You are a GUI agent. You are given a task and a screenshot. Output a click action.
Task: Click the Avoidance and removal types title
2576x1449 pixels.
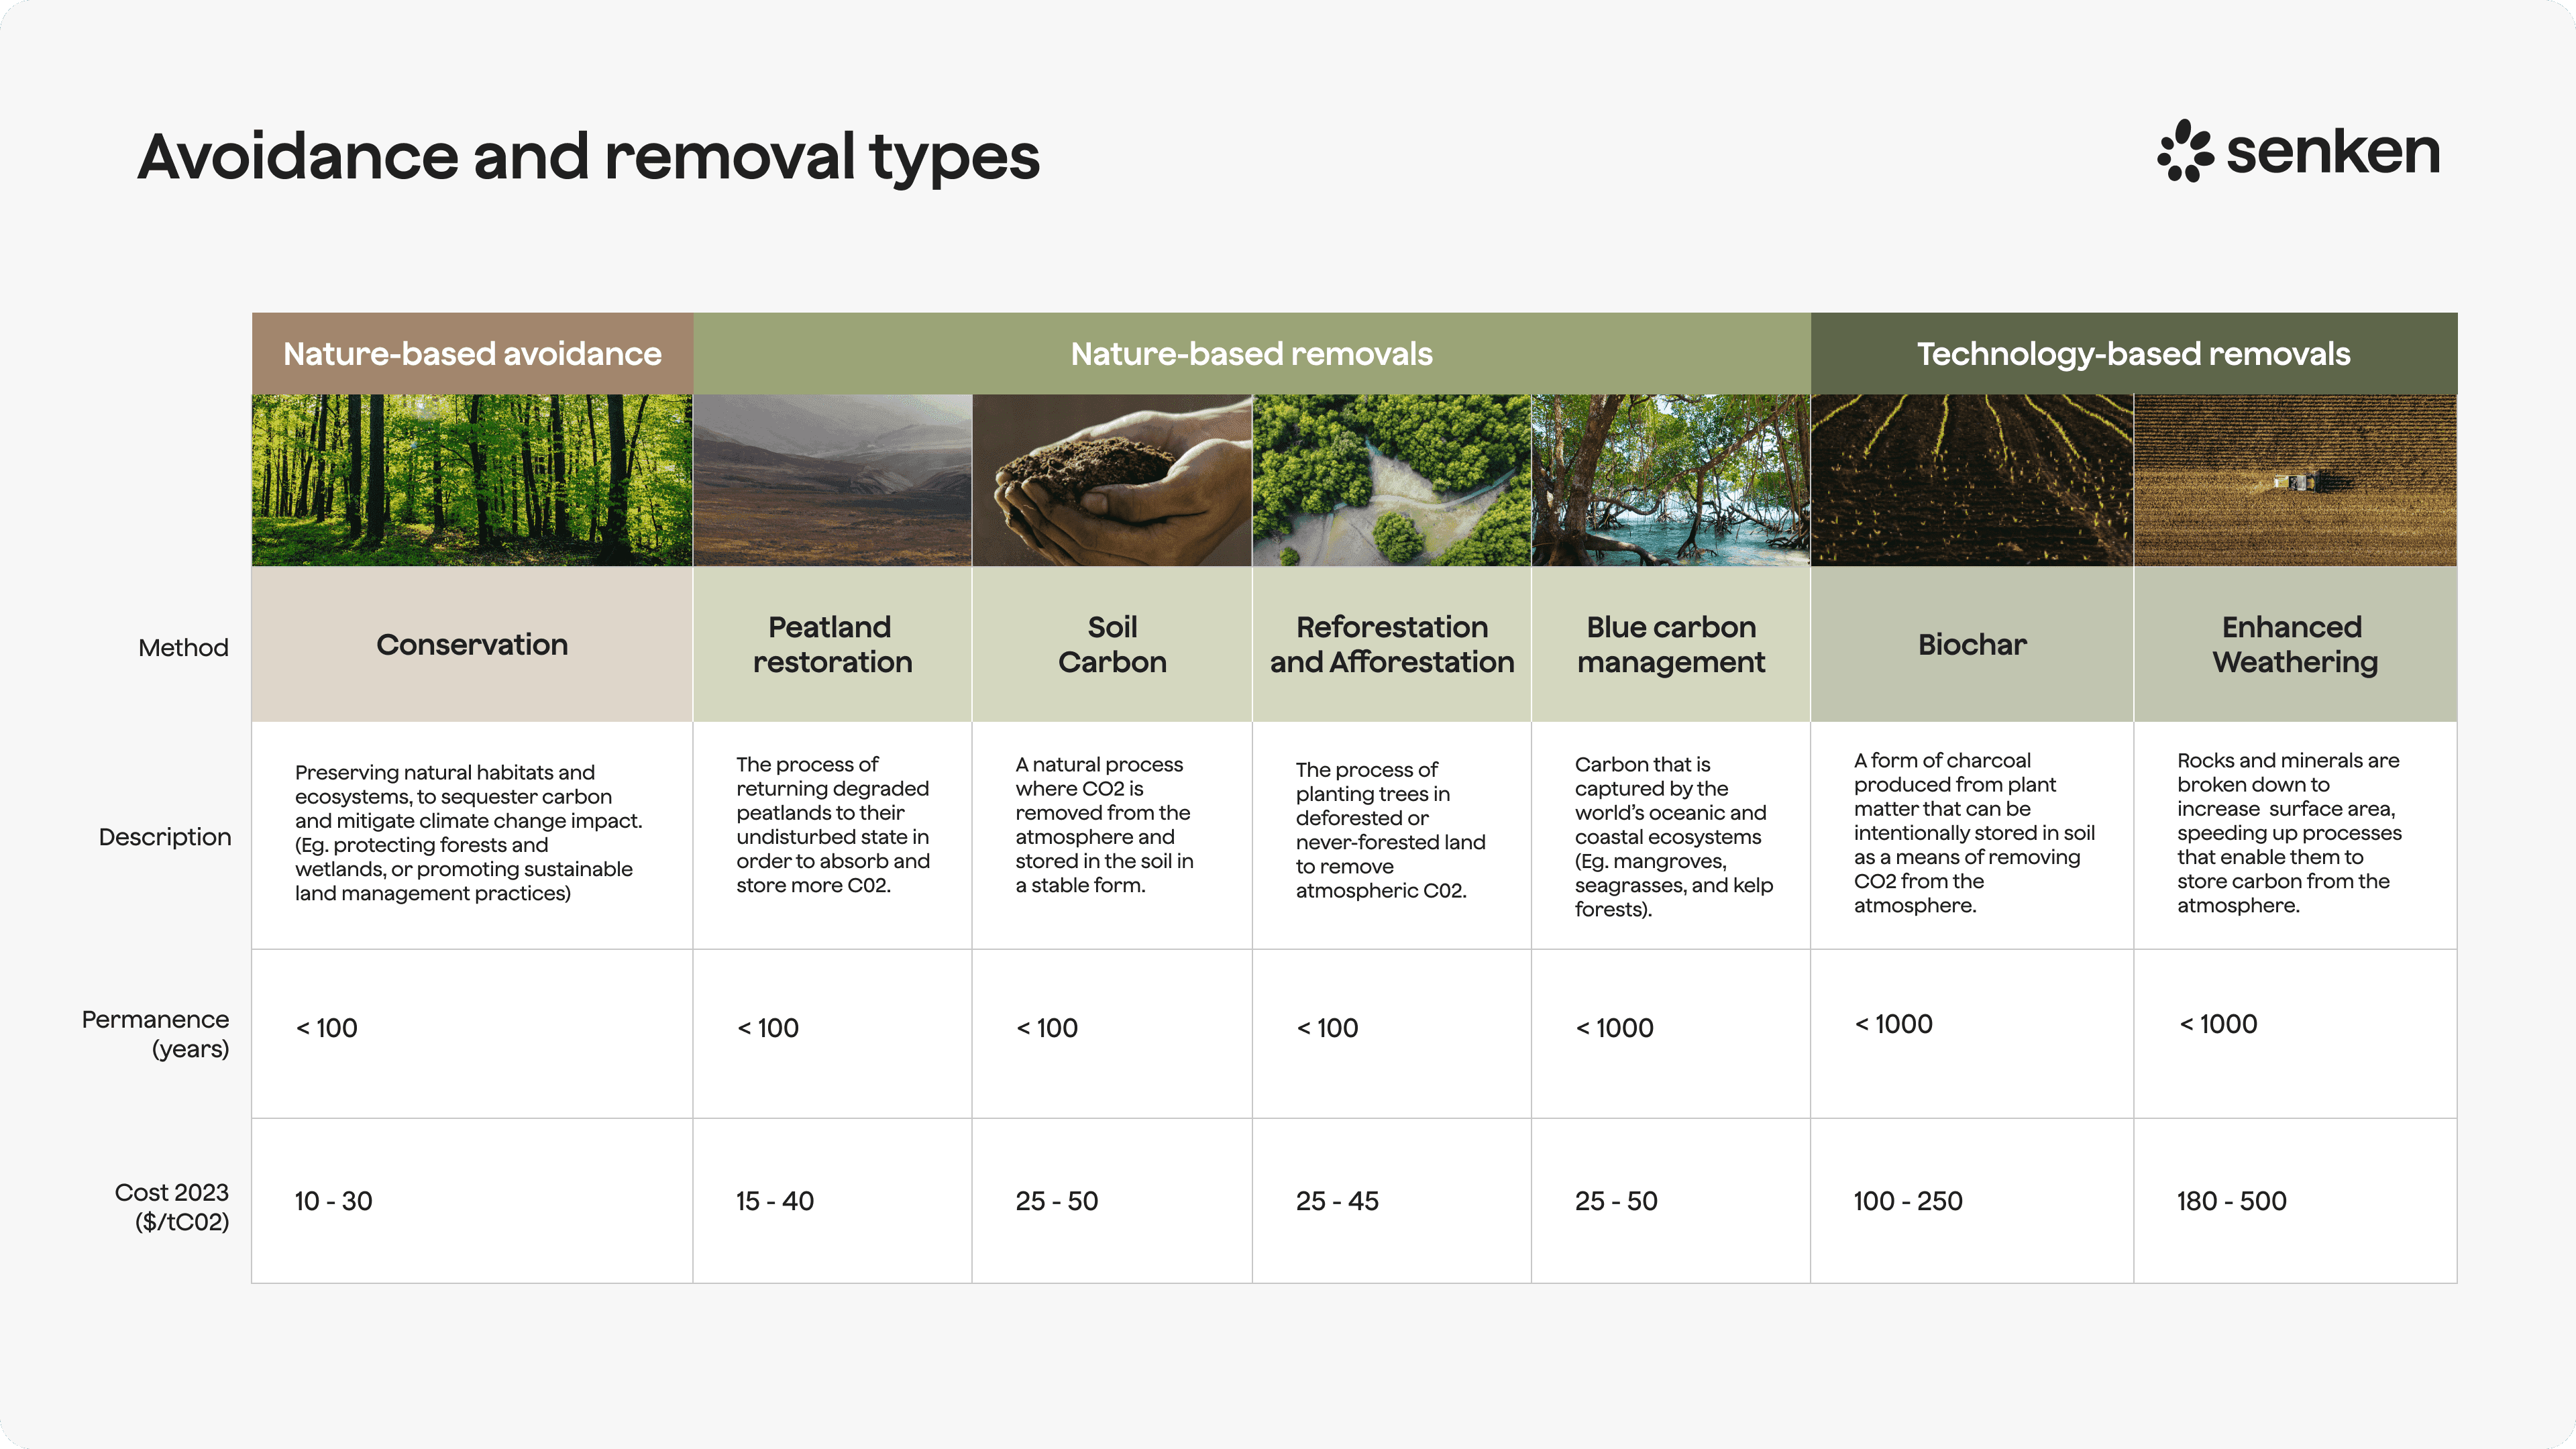(x=588, y=157)
